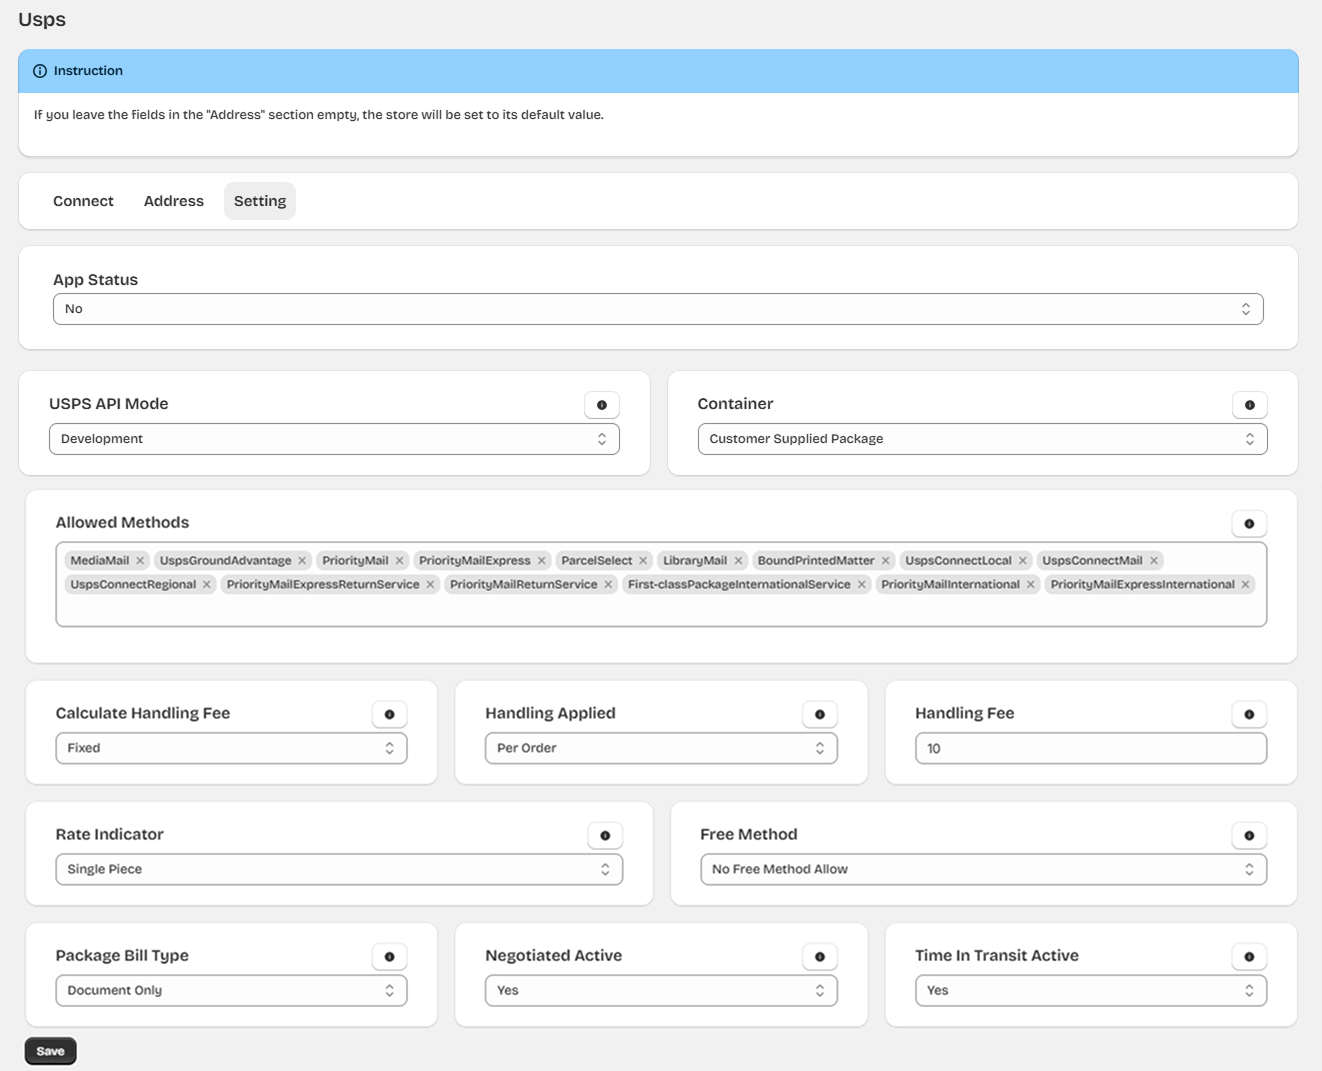Click info icon for Calculate Handling Fee
The width and height of the screenshot is (1322, 1071).
(390, 714)
